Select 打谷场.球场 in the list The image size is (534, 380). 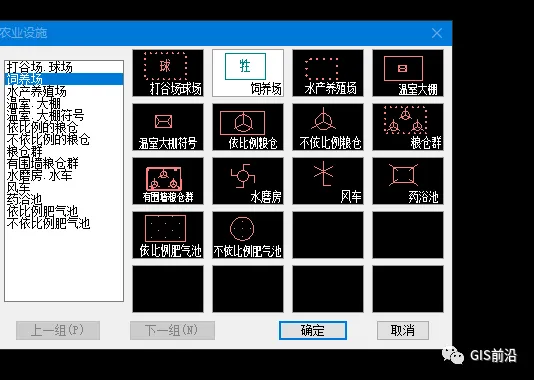[x=64, y=67]
